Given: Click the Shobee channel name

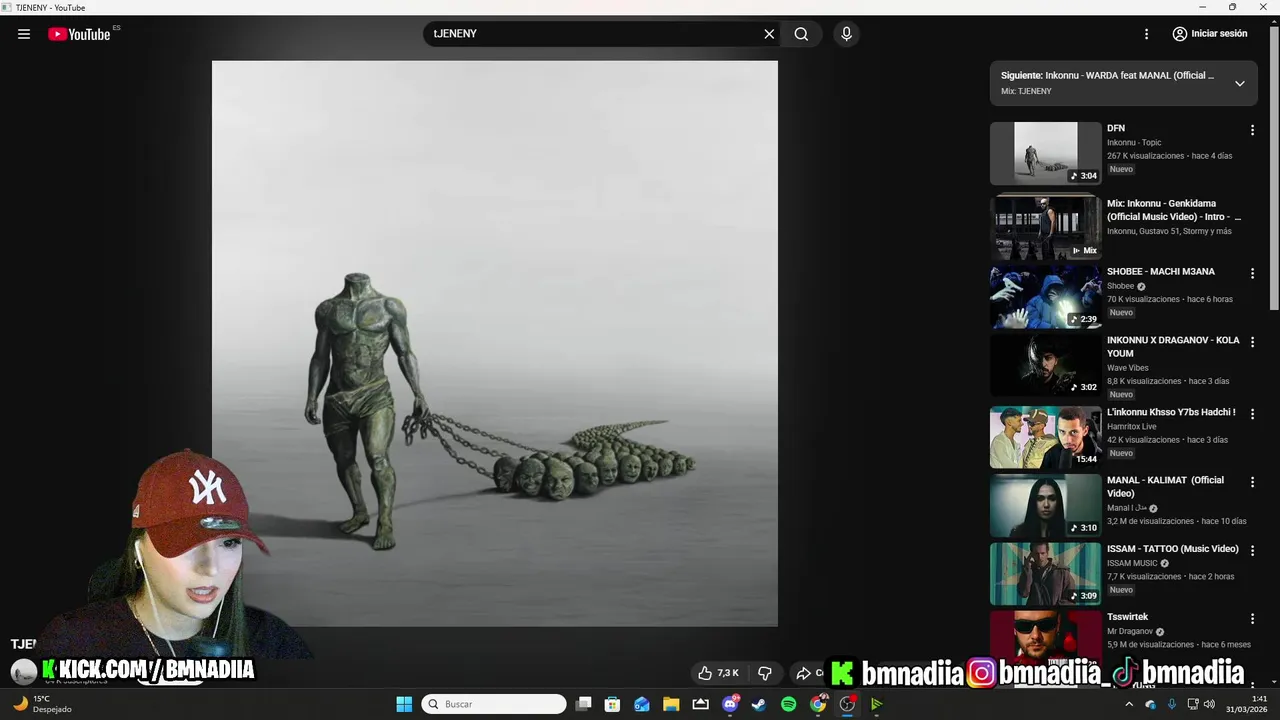Looking at the screenshot, I should click(1120, 286).
